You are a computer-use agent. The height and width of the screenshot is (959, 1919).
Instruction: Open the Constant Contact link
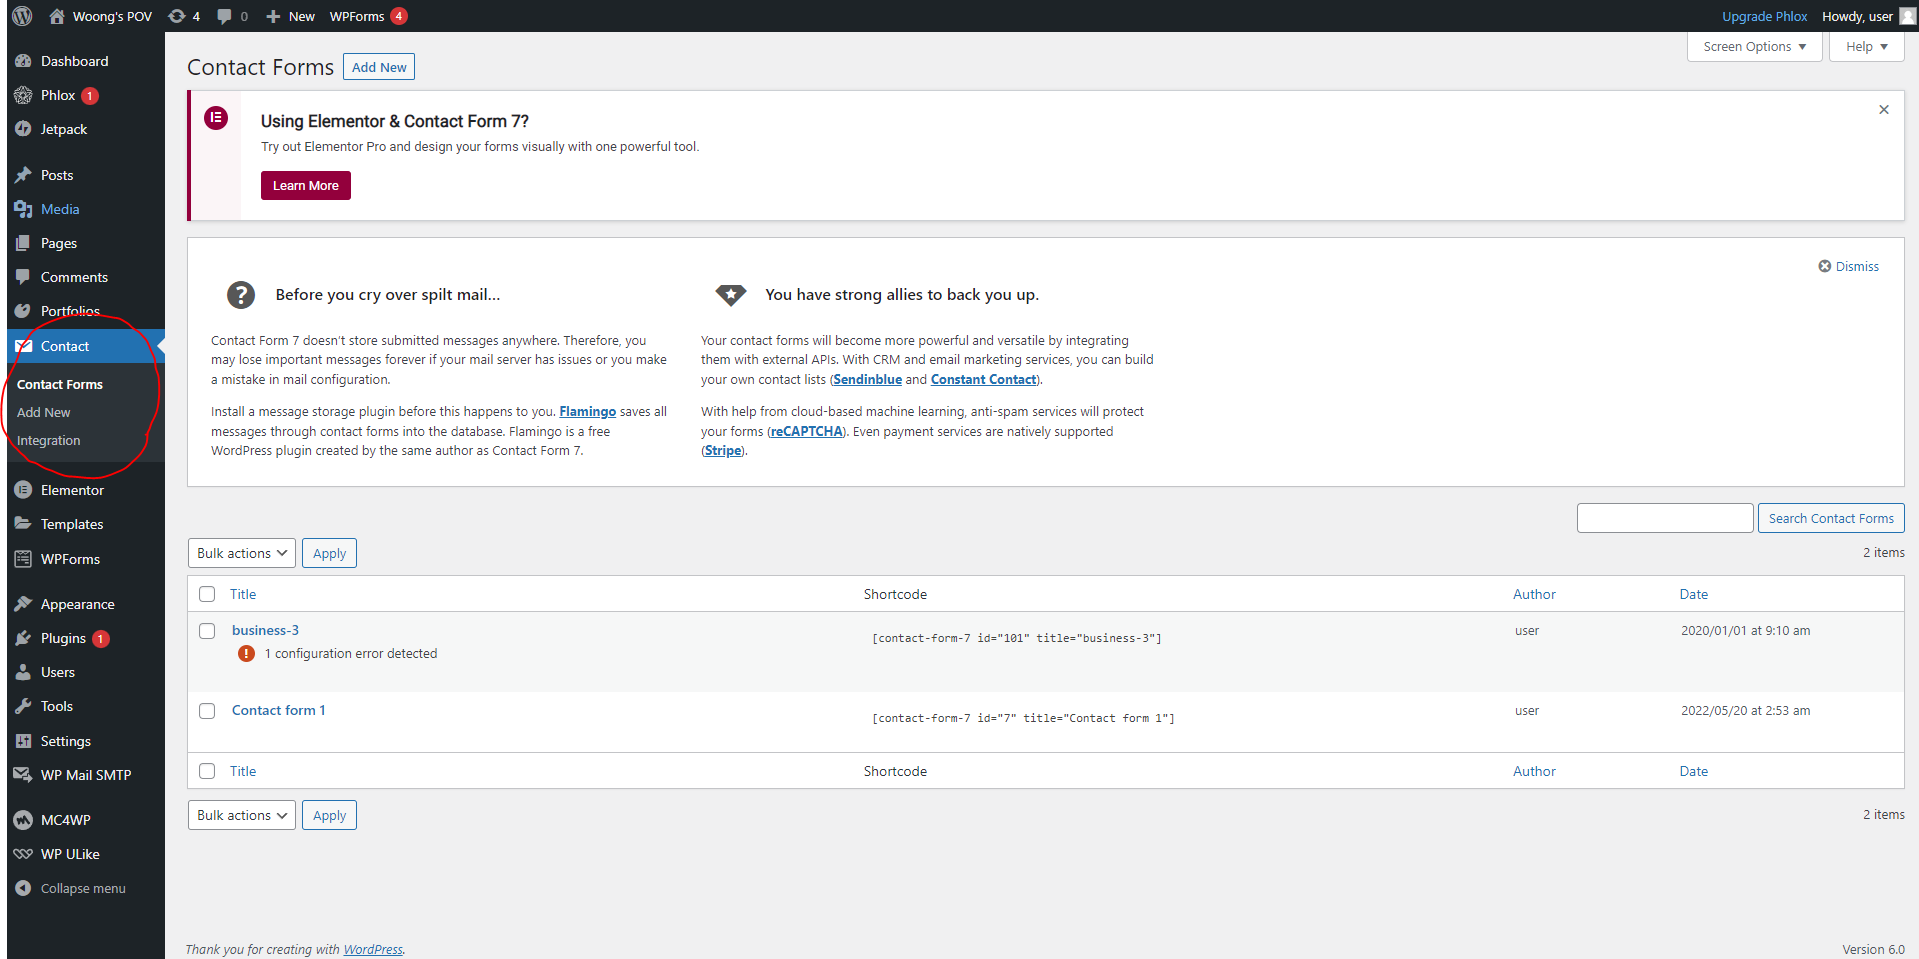[x=984, y=379]
